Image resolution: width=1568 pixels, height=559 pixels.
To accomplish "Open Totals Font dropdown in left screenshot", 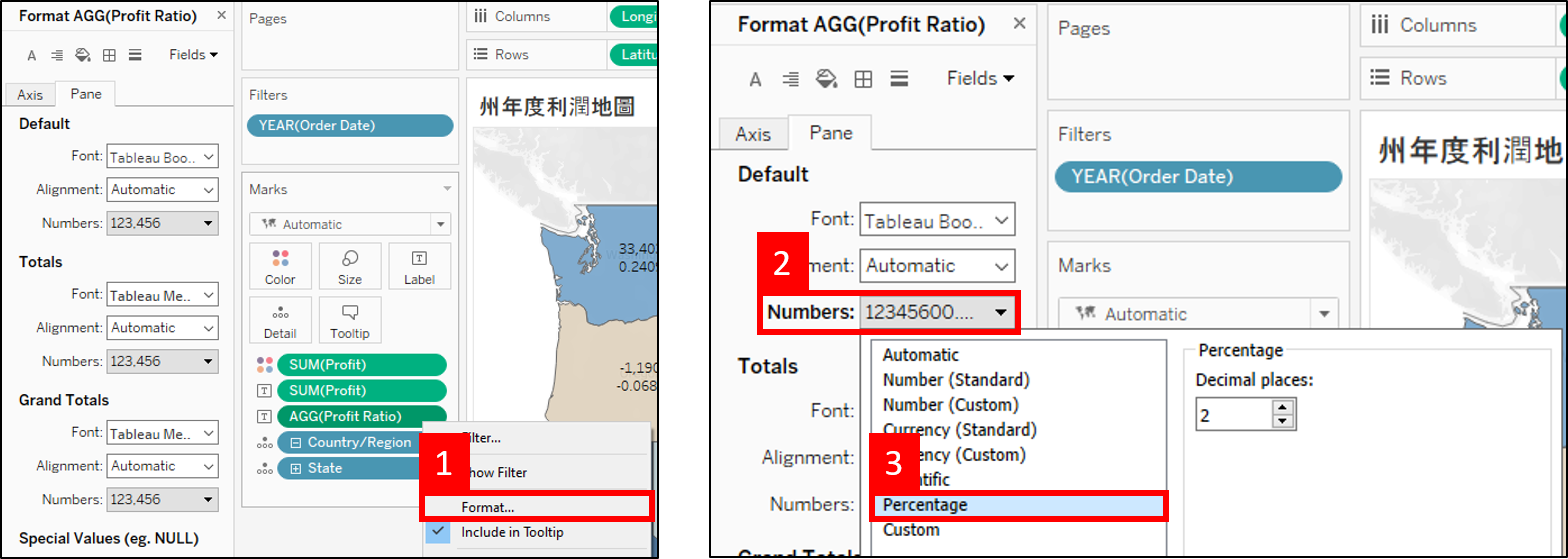I will (x=162, y=295).
